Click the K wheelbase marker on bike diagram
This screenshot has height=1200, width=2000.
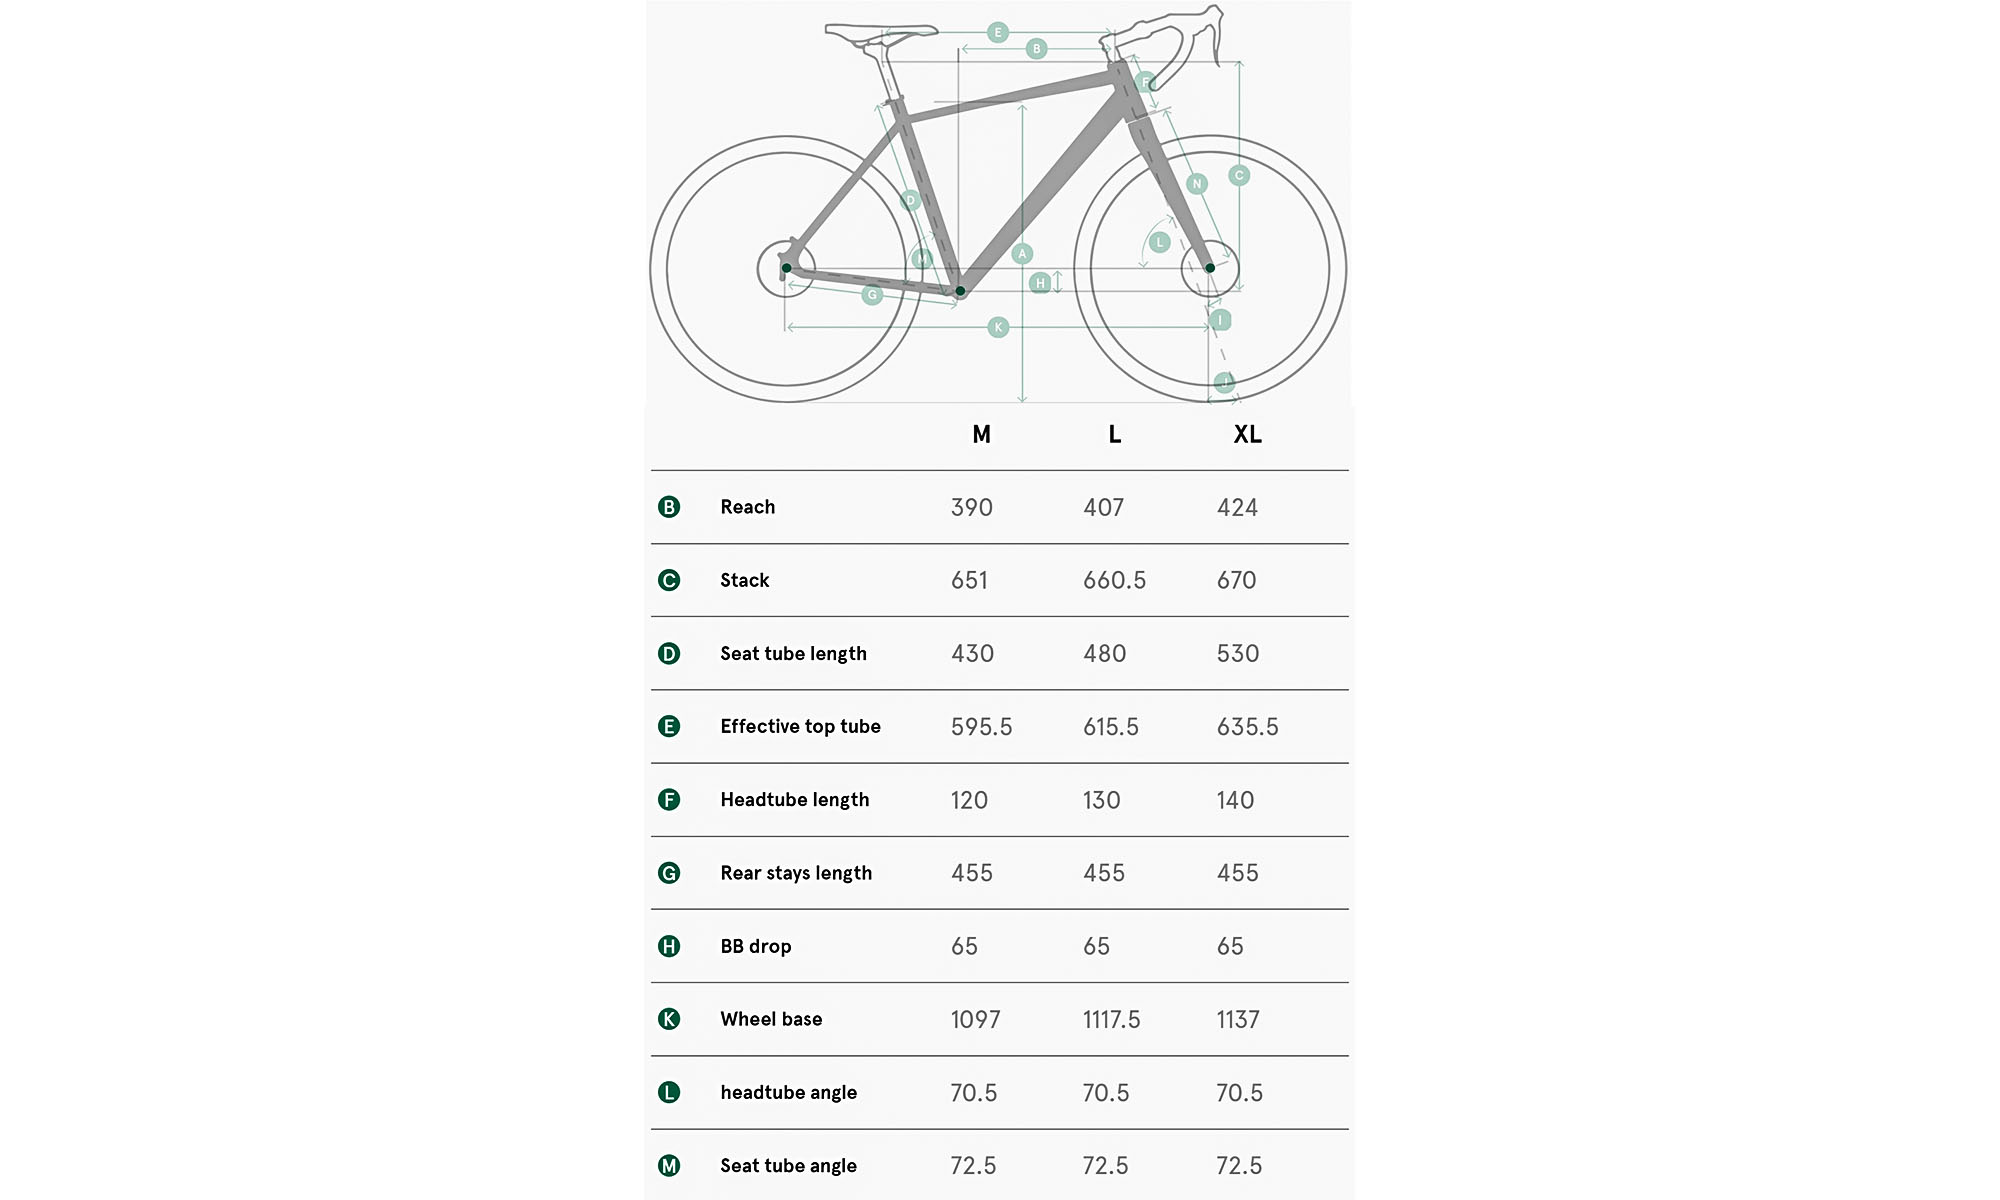998,327
